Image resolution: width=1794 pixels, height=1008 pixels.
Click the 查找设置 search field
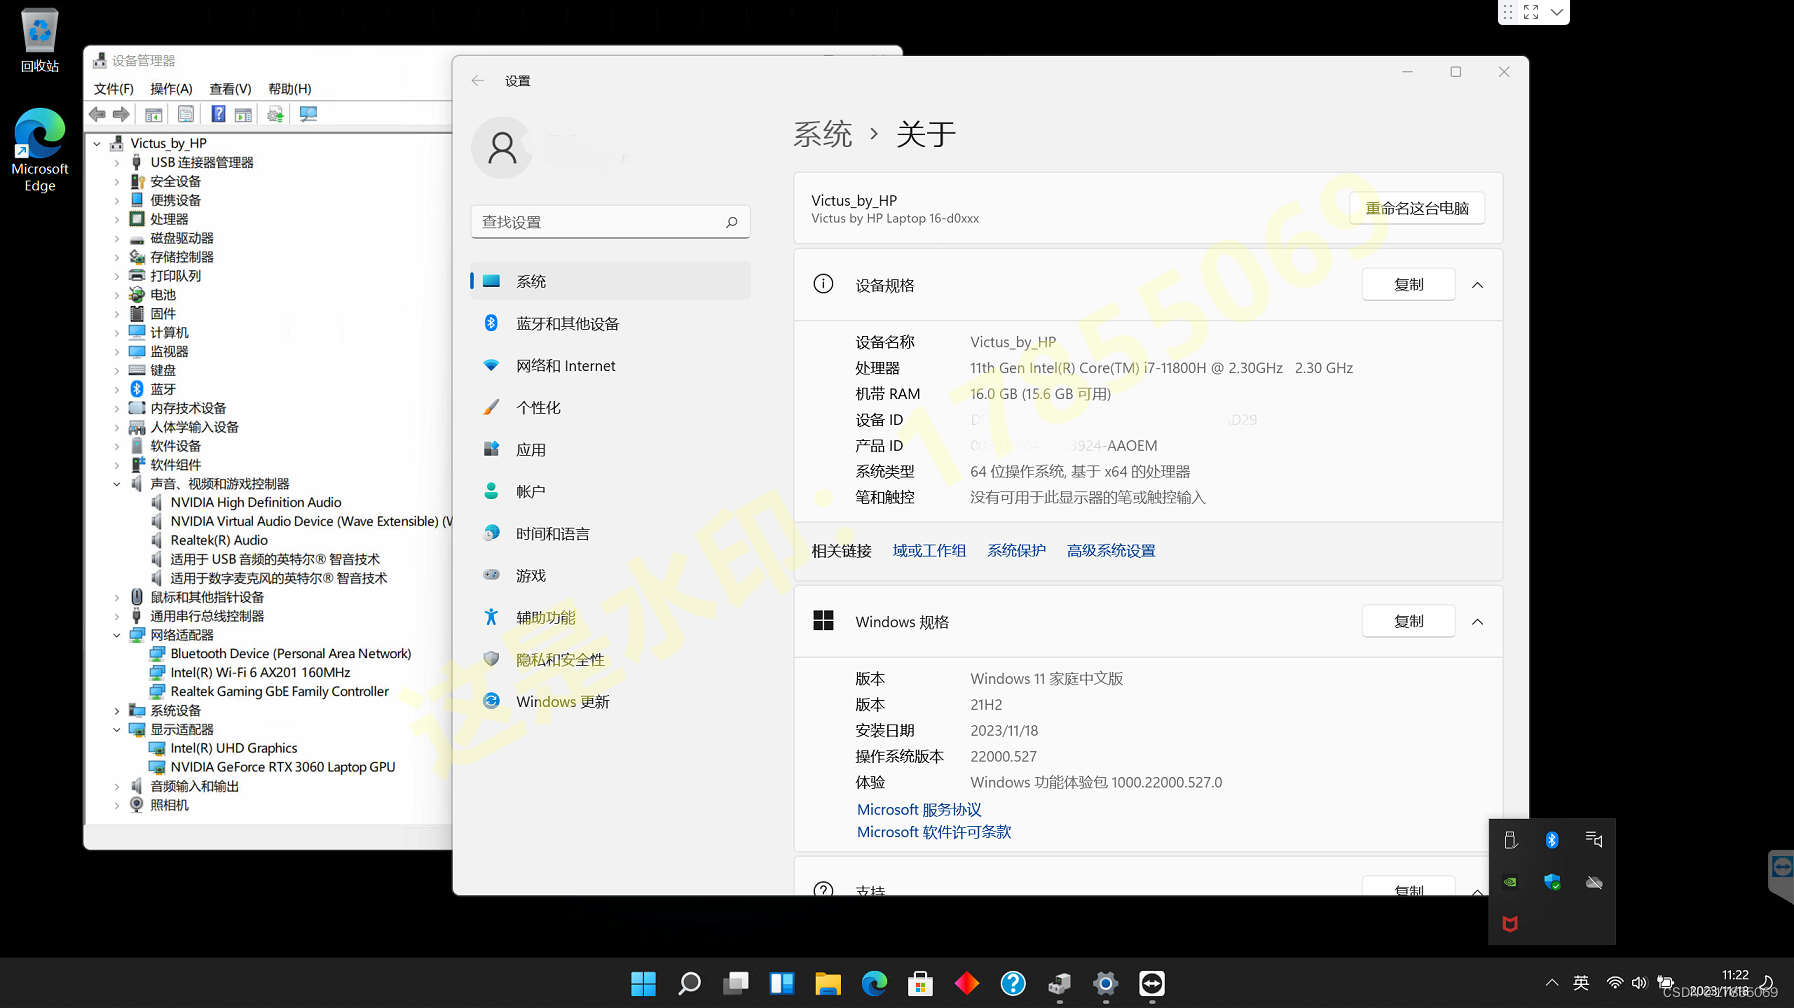click(610, 222)
